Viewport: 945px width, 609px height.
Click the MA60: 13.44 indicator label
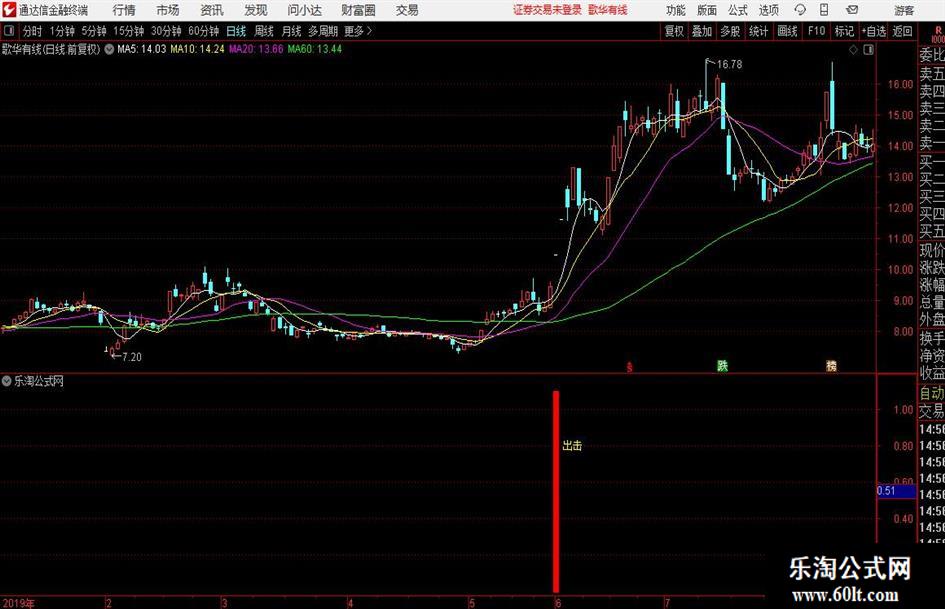click(315, 49)
